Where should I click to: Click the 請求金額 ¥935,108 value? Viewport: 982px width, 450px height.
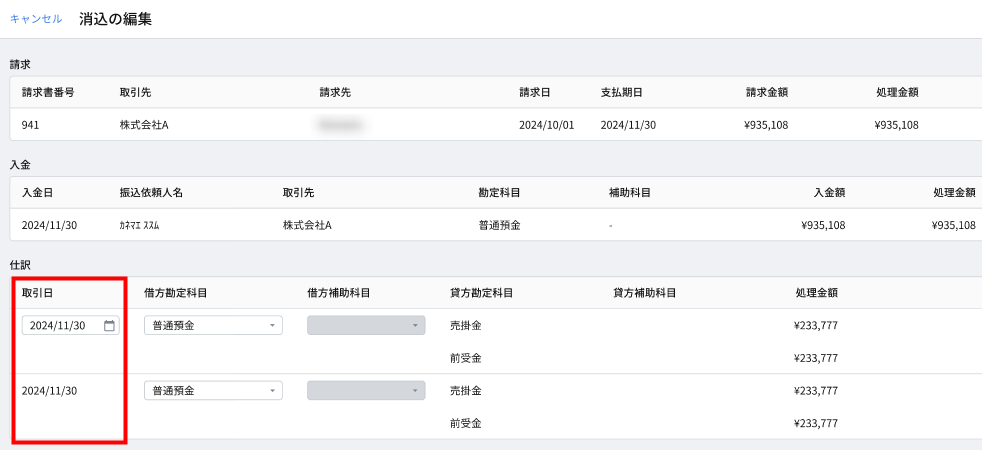point(763,125)
